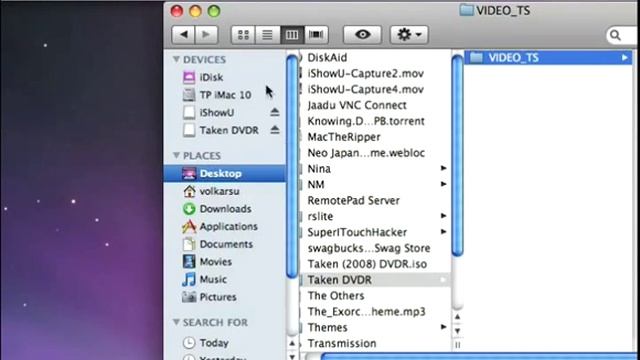640x360 pixels.
Task: Click file column scroll down arrow
Action: [x=458, y=331]
